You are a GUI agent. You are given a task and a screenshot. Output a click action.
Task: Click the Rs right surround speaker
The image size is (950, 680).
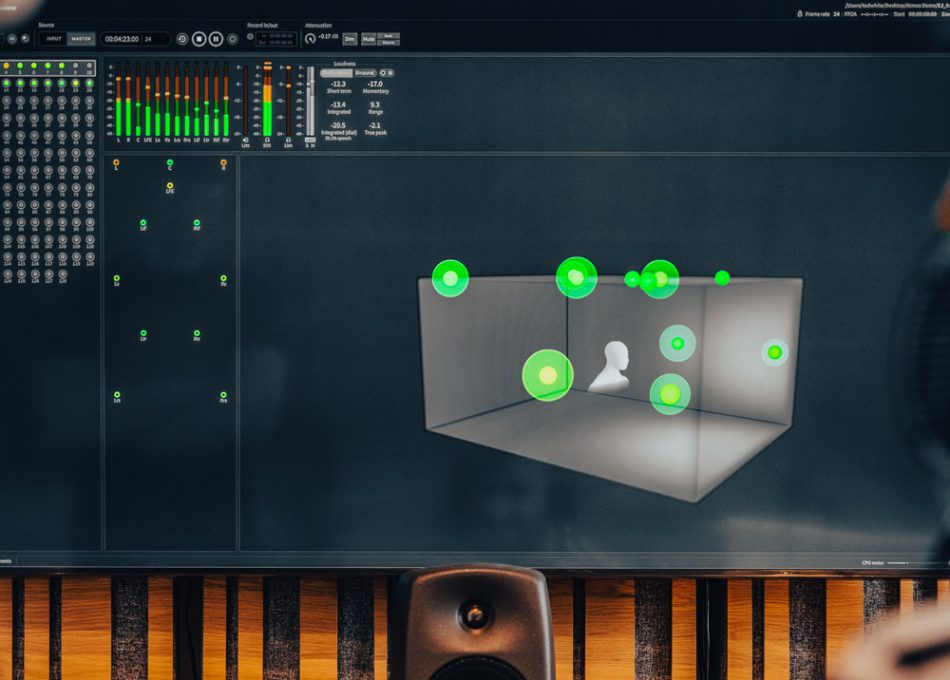coord(224,279)
